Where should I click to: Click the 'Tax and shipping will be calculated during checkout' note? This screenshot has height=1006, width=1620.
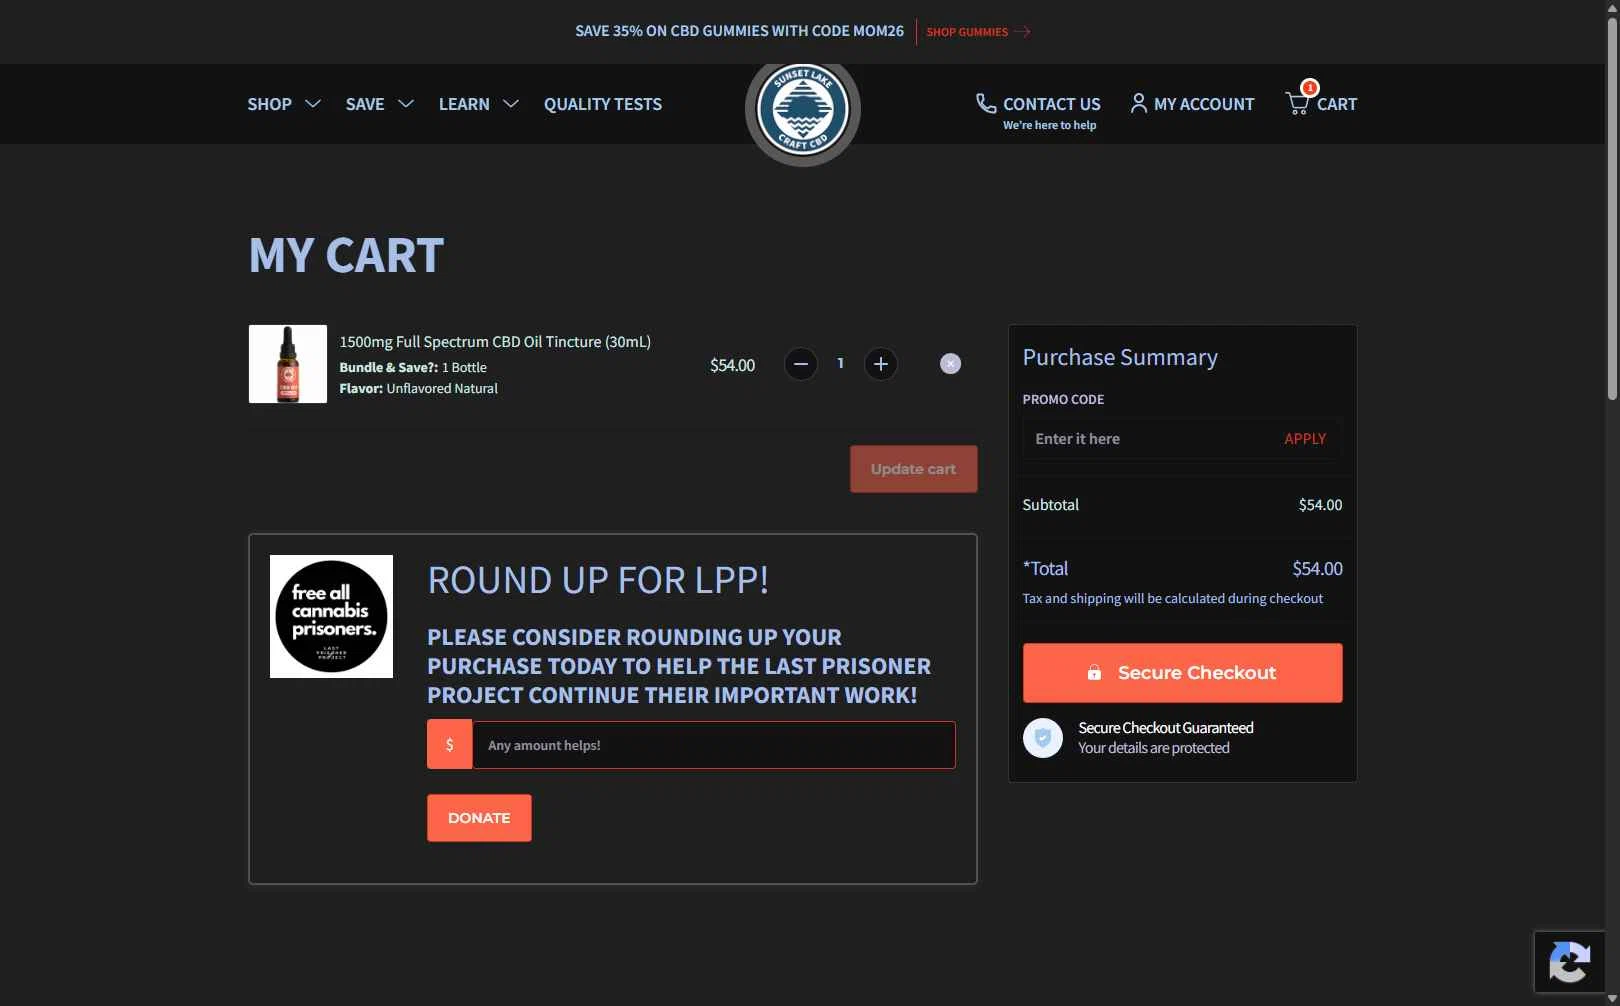click(x=1172, y=598)
